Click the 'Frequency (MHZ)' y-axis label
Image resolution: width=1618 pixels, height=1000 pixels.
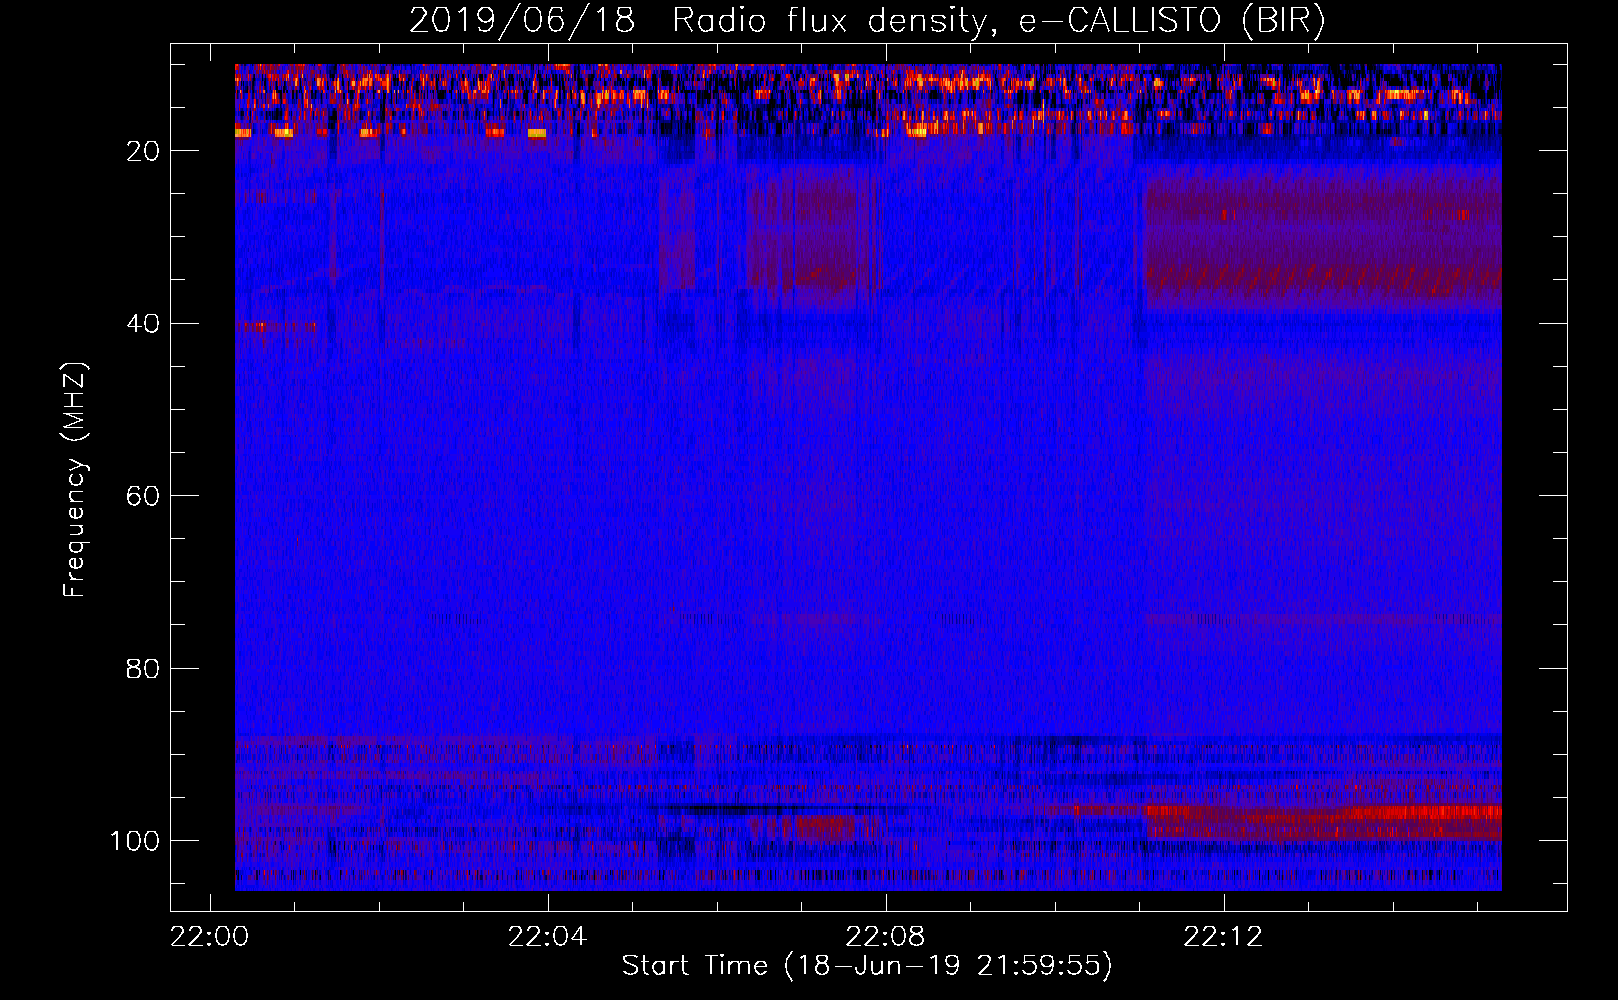(x=75, y=479)
